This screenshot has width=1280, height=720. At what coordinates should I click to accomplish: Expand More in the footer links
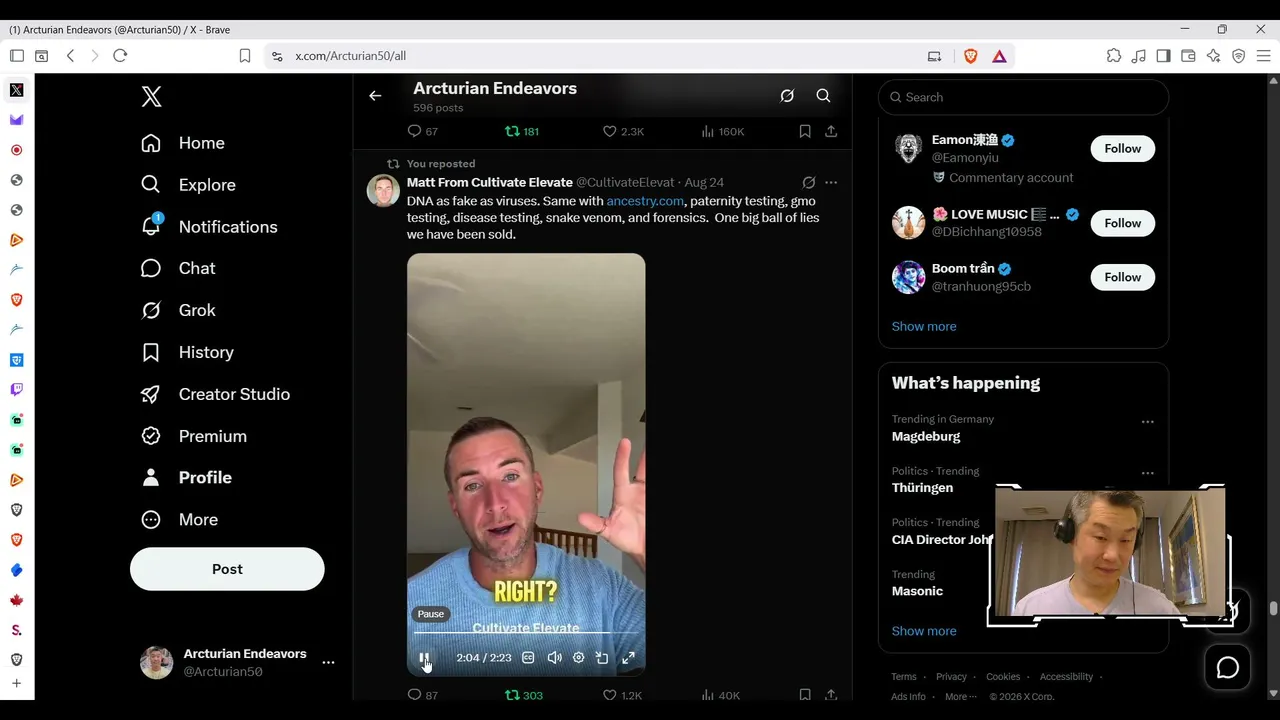point(961,697)
